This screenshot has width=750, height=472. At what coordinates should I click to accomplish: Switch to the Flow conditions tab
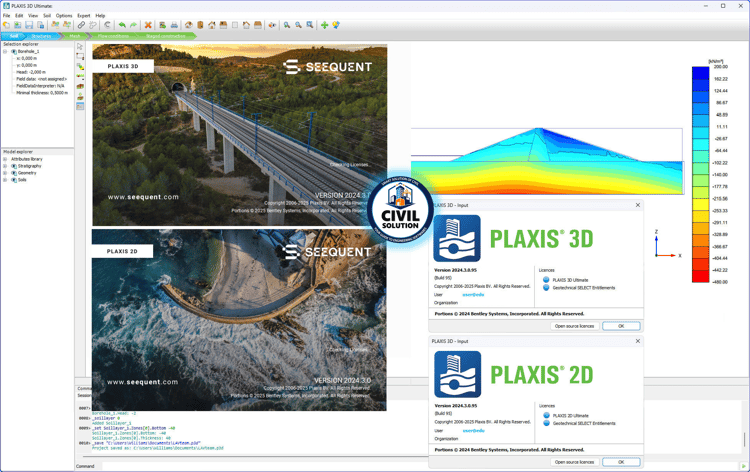tap(113, 36)
